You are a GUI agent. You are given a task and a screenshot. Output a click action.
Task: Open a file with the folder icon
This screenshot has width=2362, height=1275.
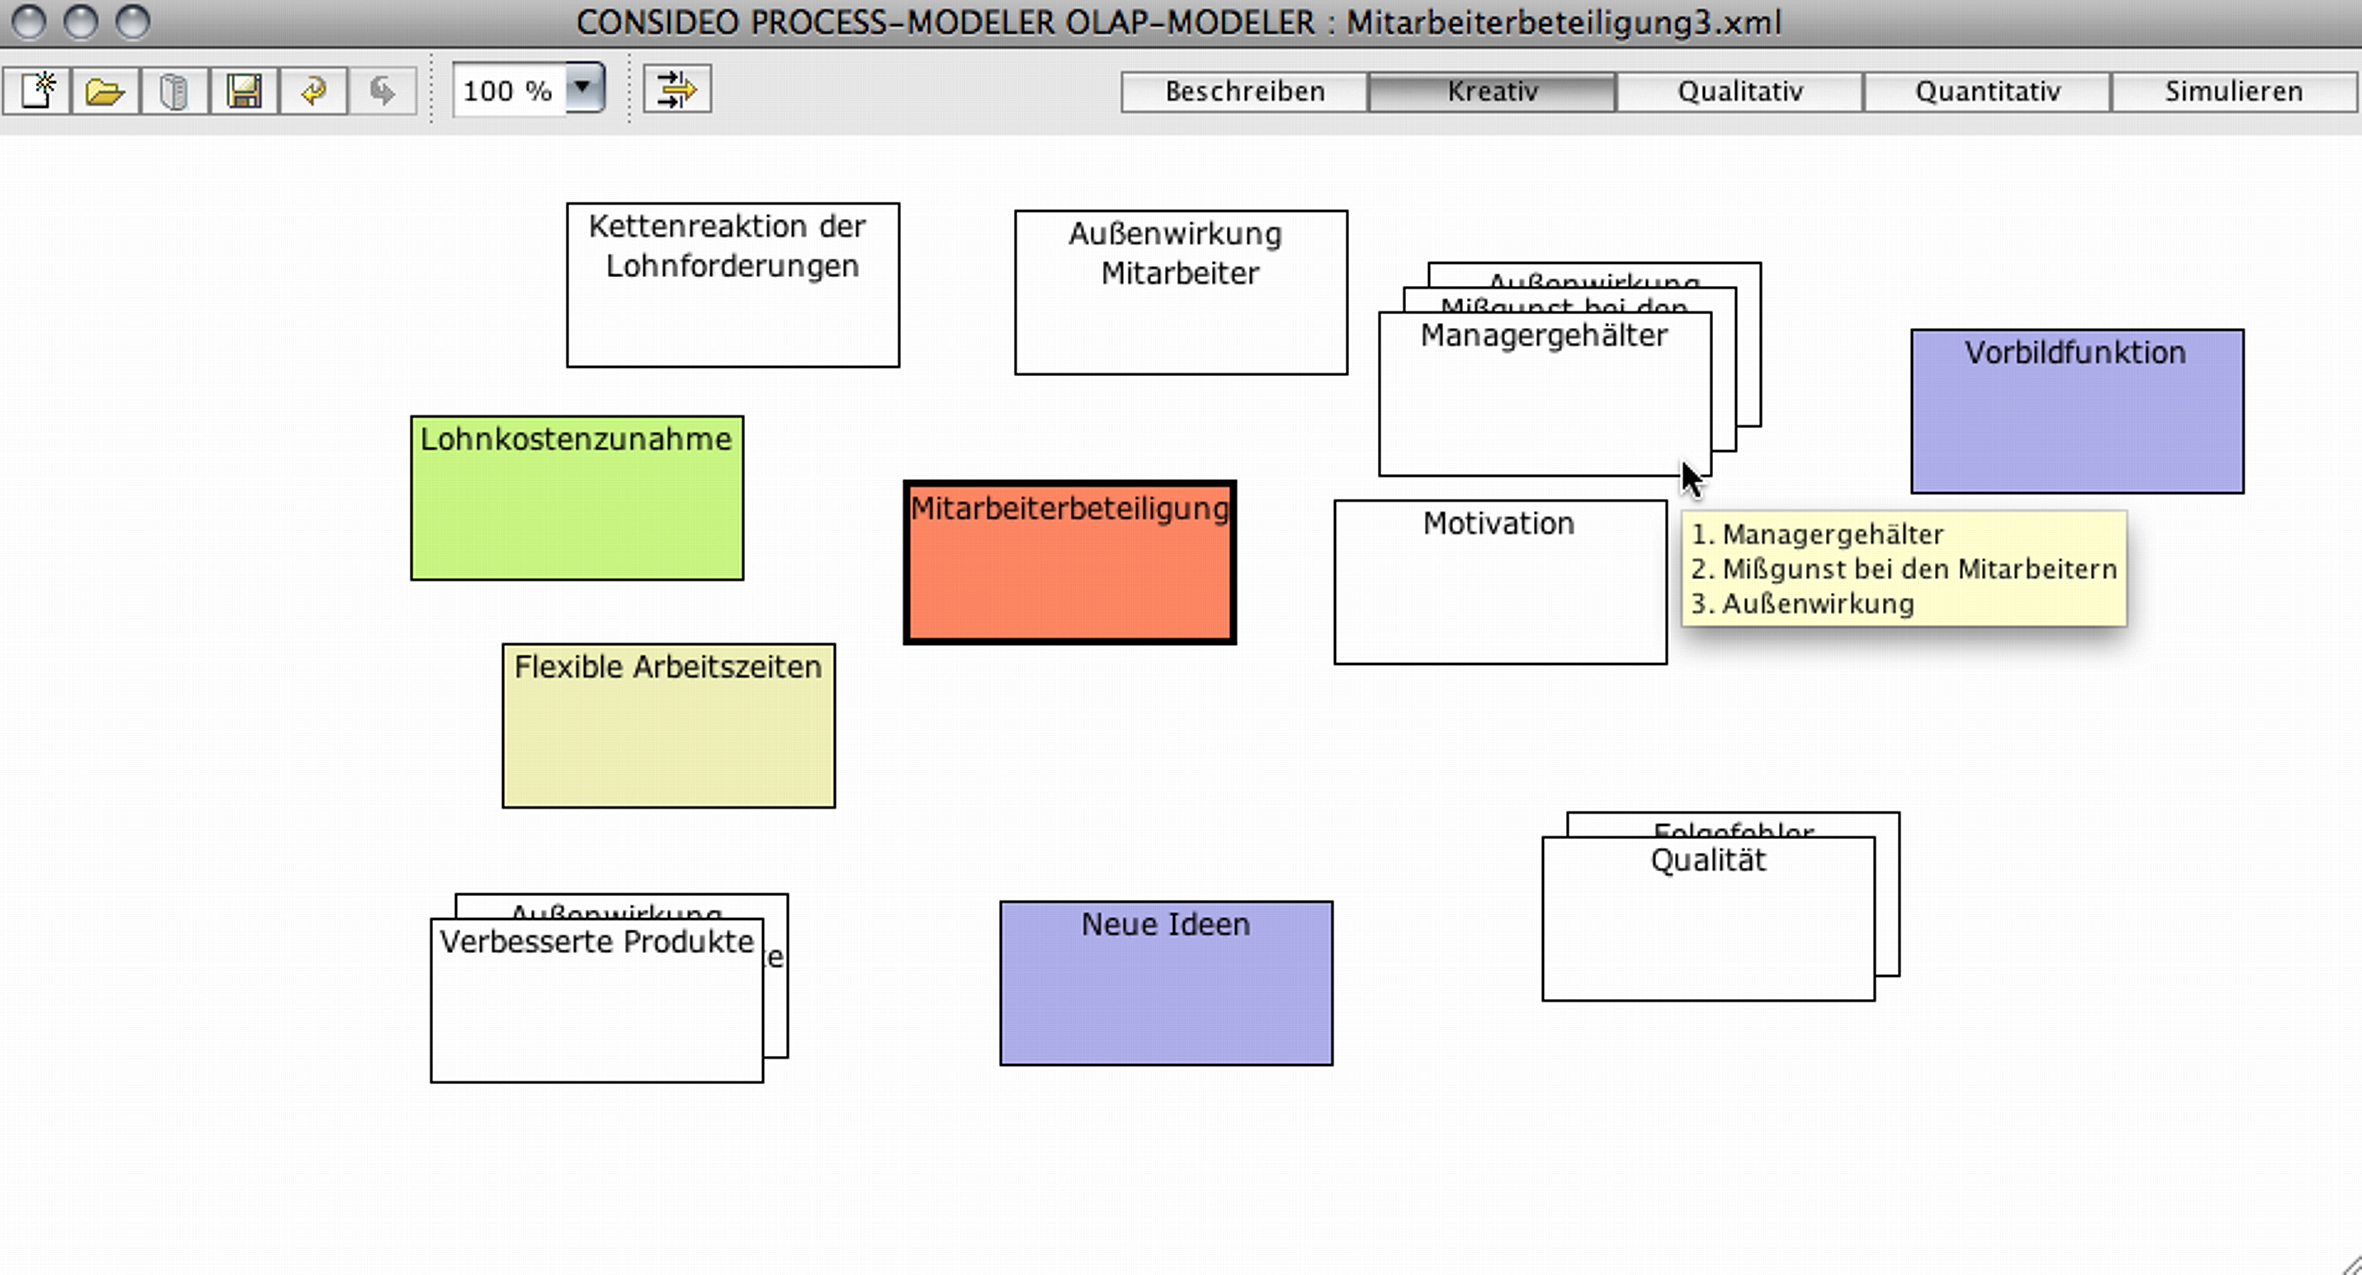pos(105,91)
